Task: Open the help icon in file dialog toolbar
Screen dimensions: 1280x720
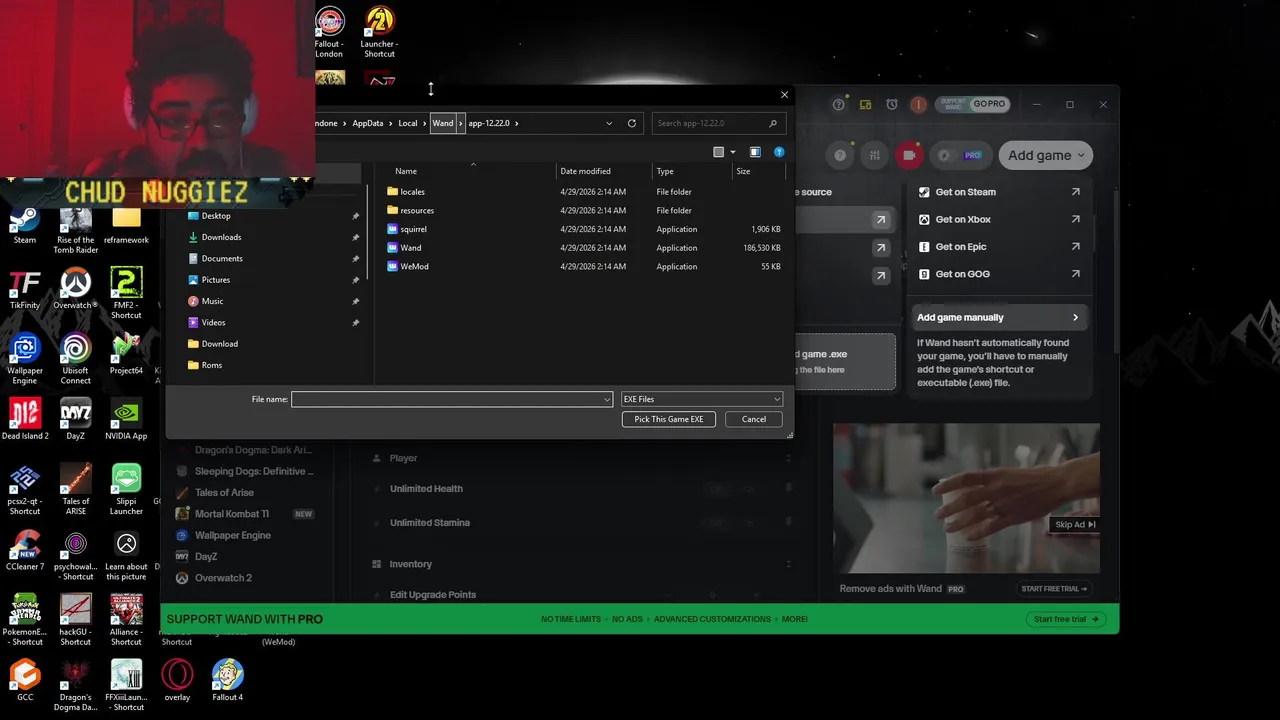Action: [x=779, y=152]
